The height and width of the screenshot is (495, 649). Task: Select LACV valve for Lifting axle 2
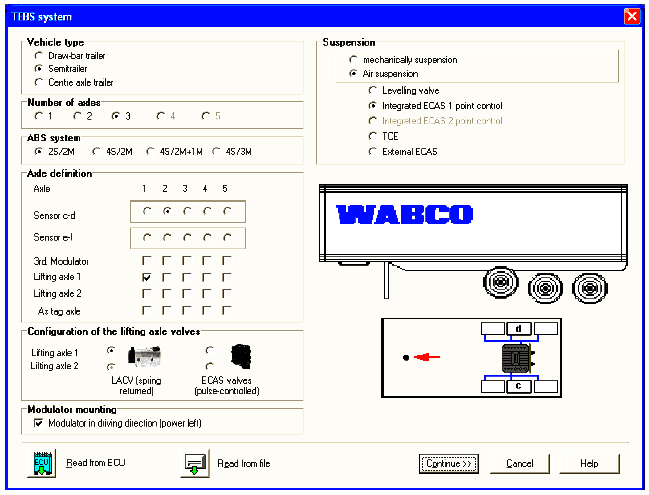111,367
